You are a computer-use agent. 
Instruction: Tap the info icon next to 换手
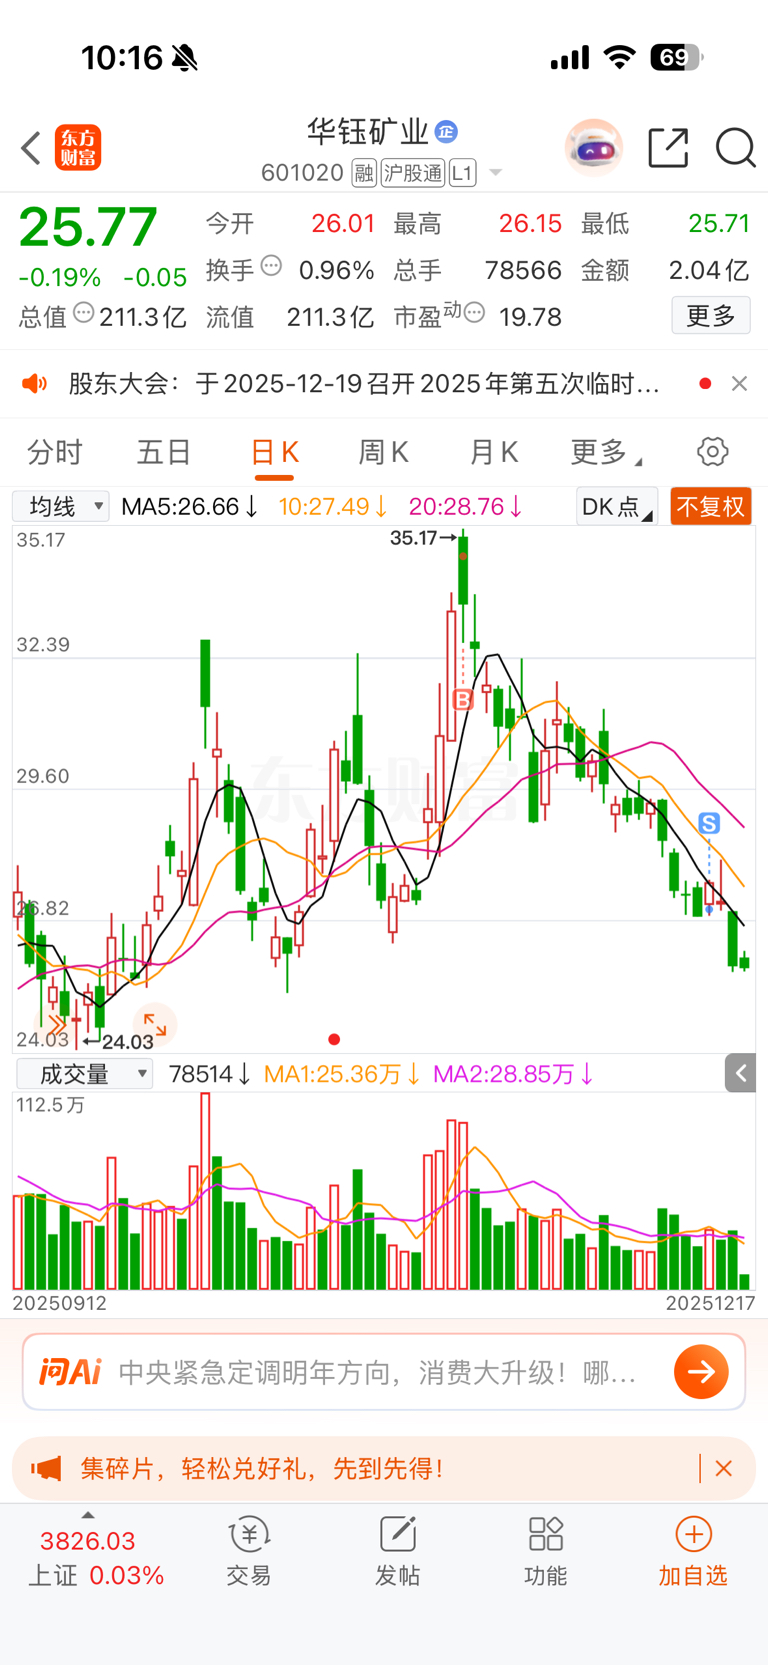(271, 266)
